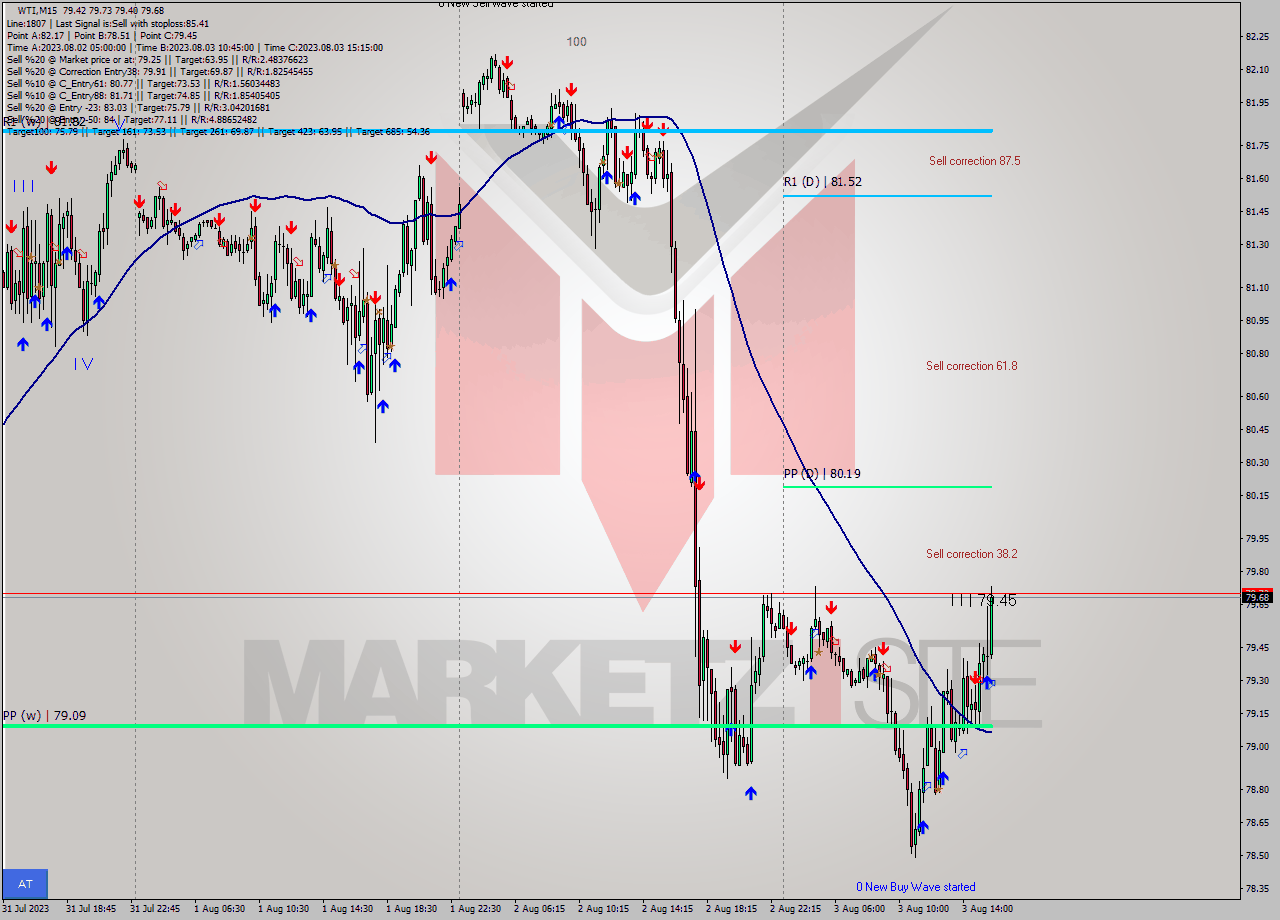The width and height of the screenshot is (1280, 920).
Task: Click the 79.30 price axis label
Action: tap(1257, 680)
